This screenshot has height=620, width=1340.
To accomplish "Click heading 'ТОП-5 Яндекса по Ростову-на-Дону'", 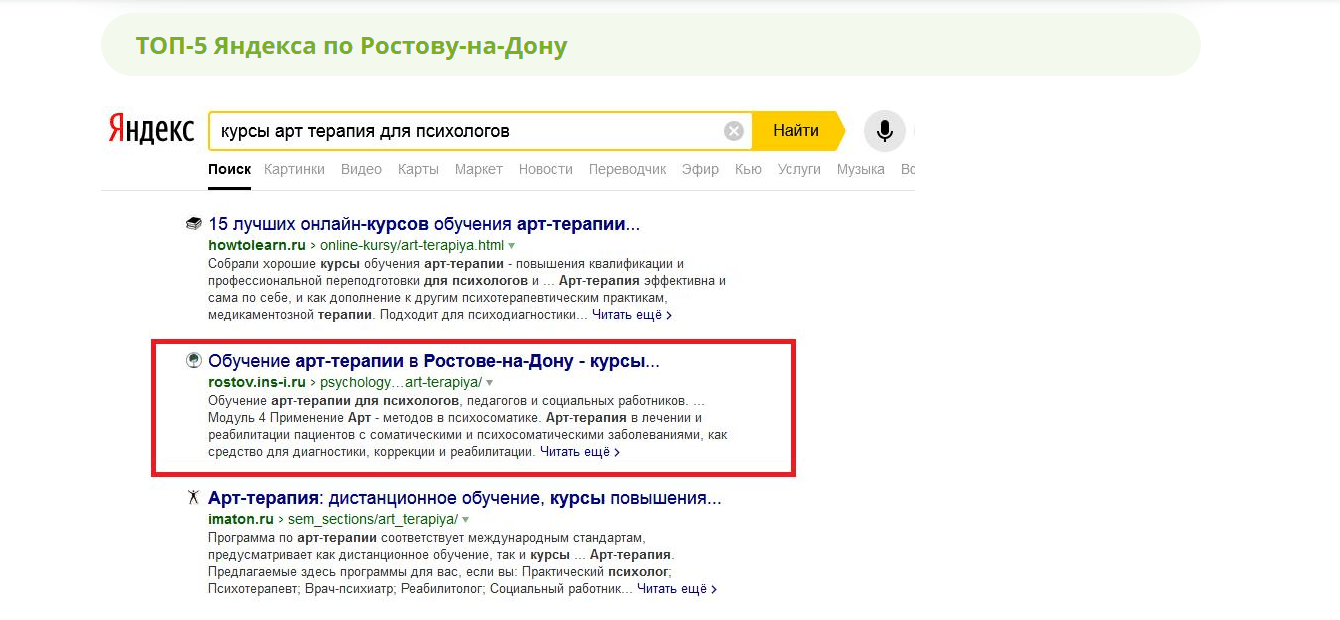I will 351,45.
